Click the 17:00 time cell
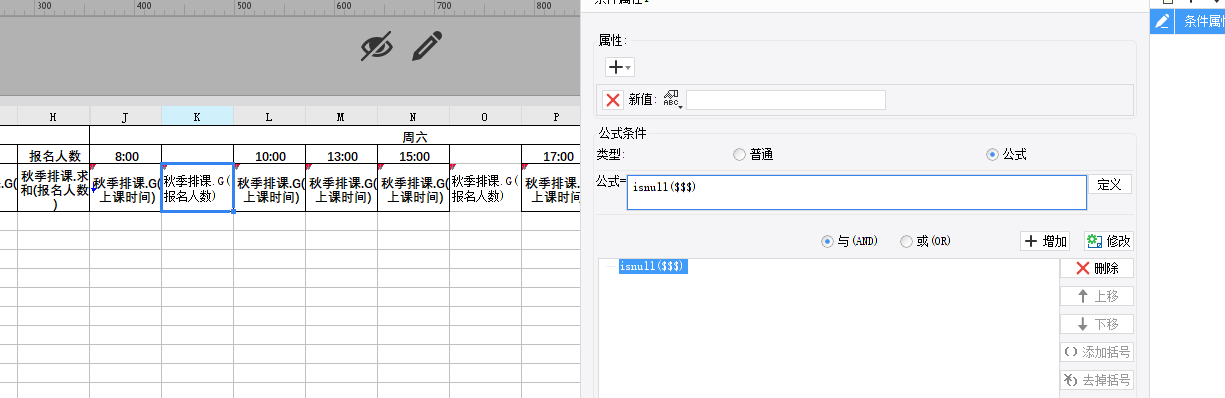 click(x=551, y=155)
